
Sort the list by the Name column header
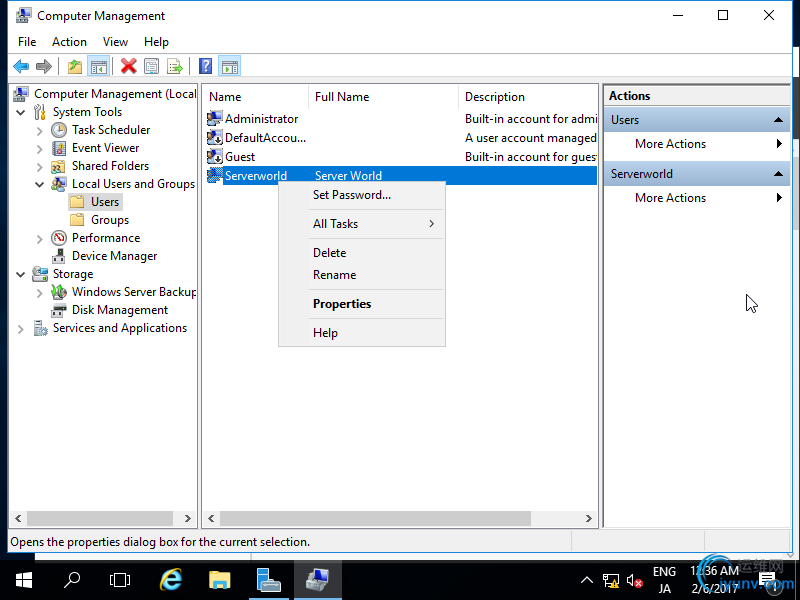pyautogui.click(x=256, y=97)
